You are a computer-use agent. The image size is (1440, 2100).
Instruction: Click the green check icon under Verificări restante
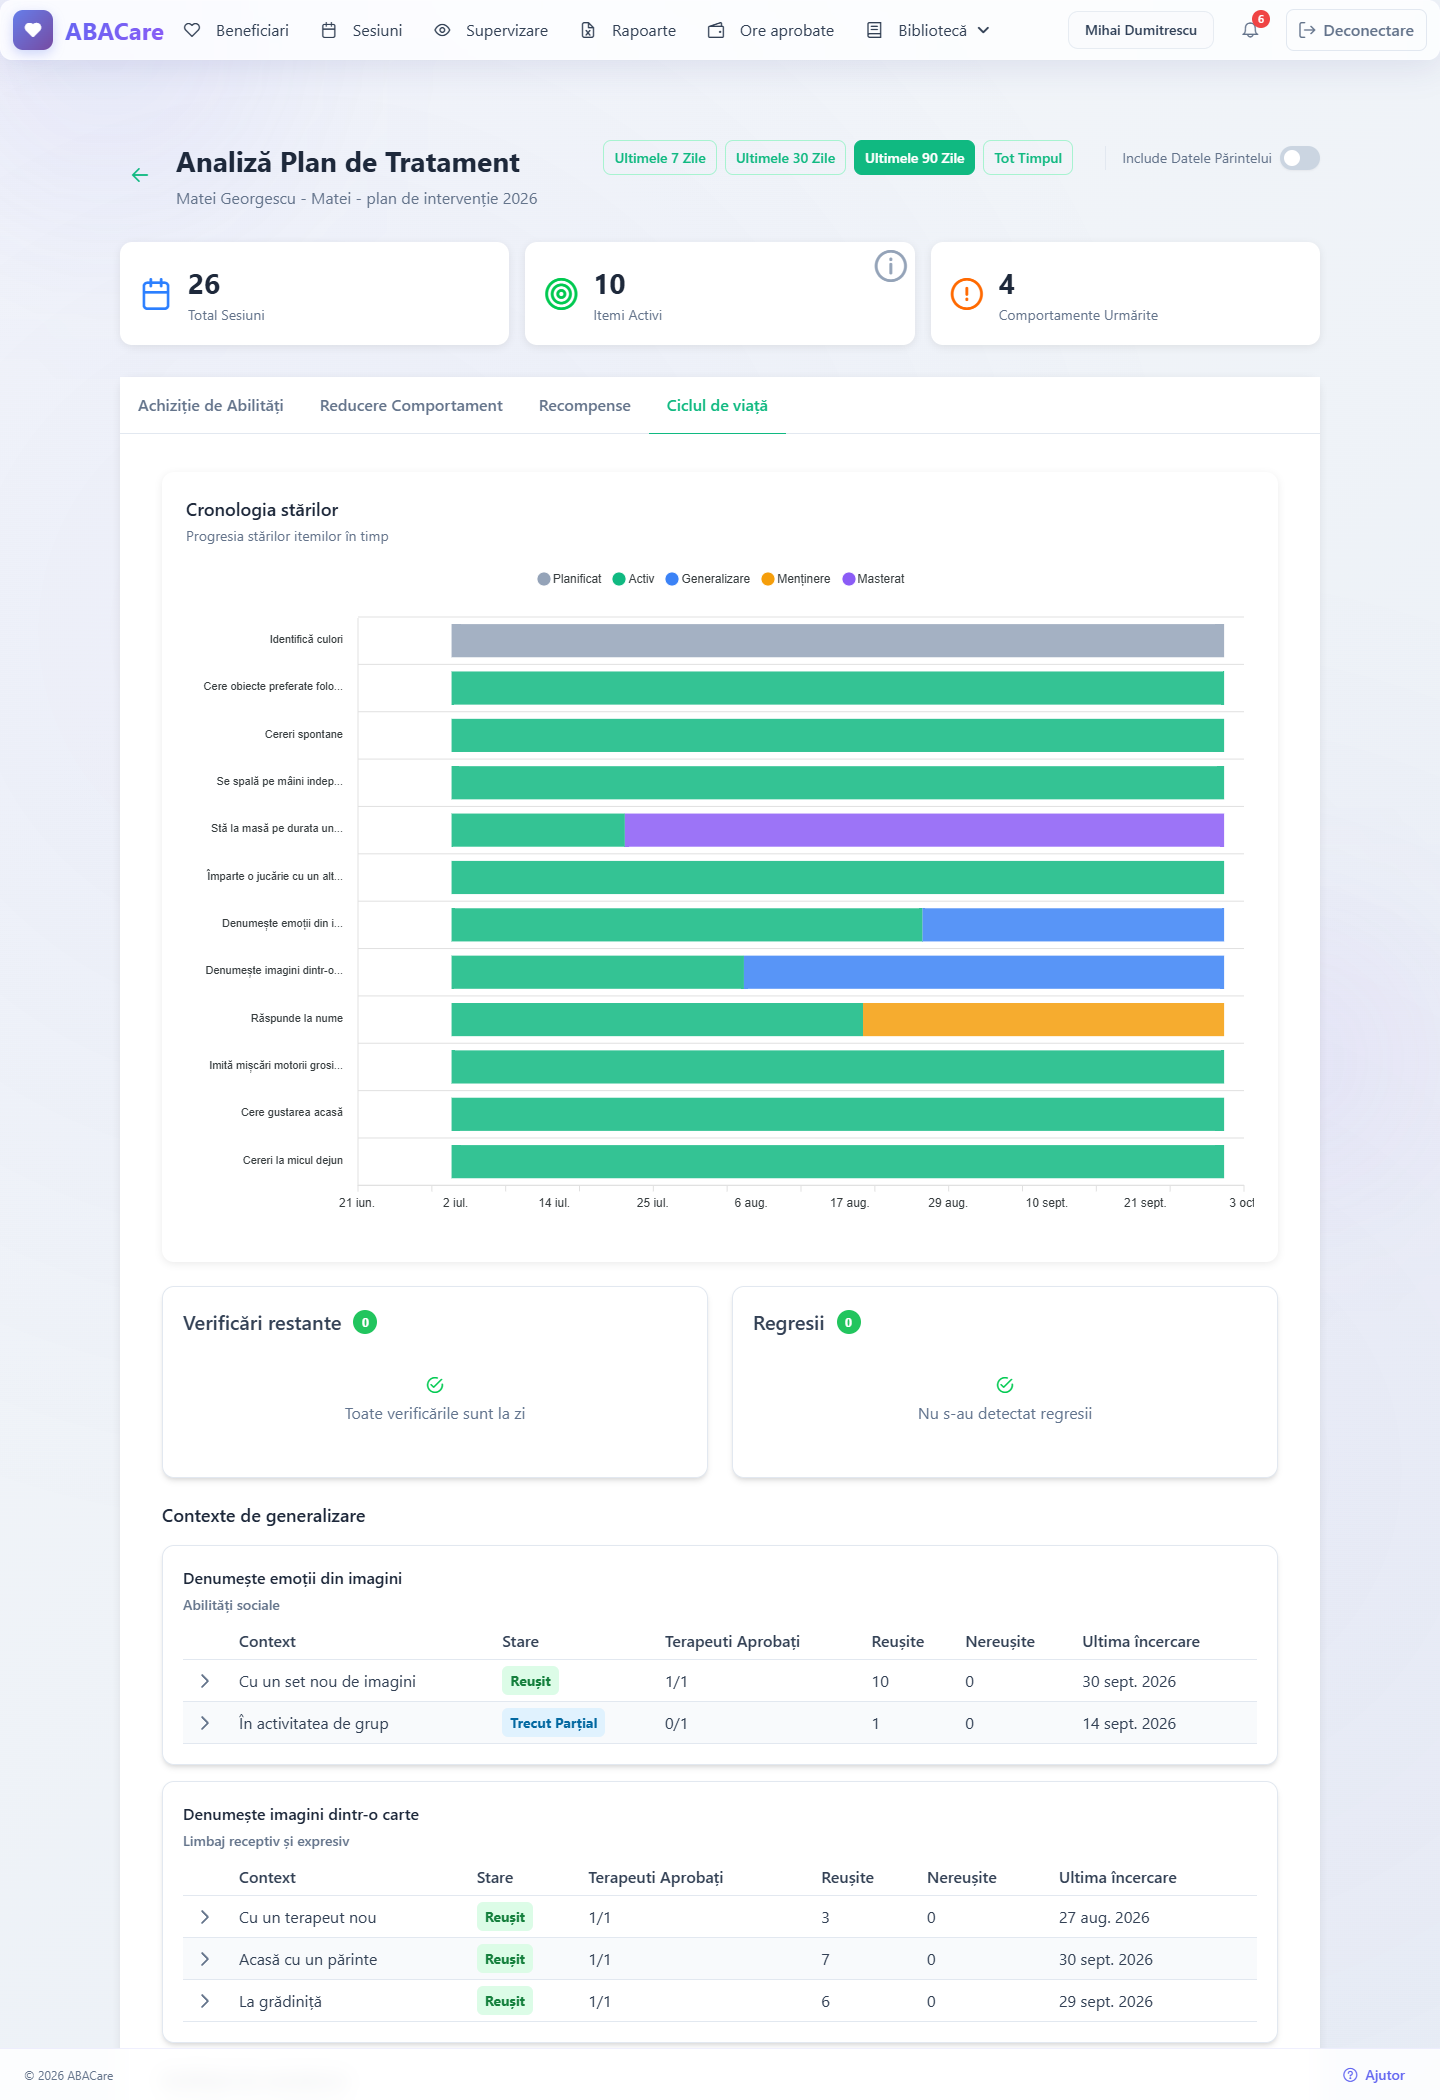[x=435, y=1385]
